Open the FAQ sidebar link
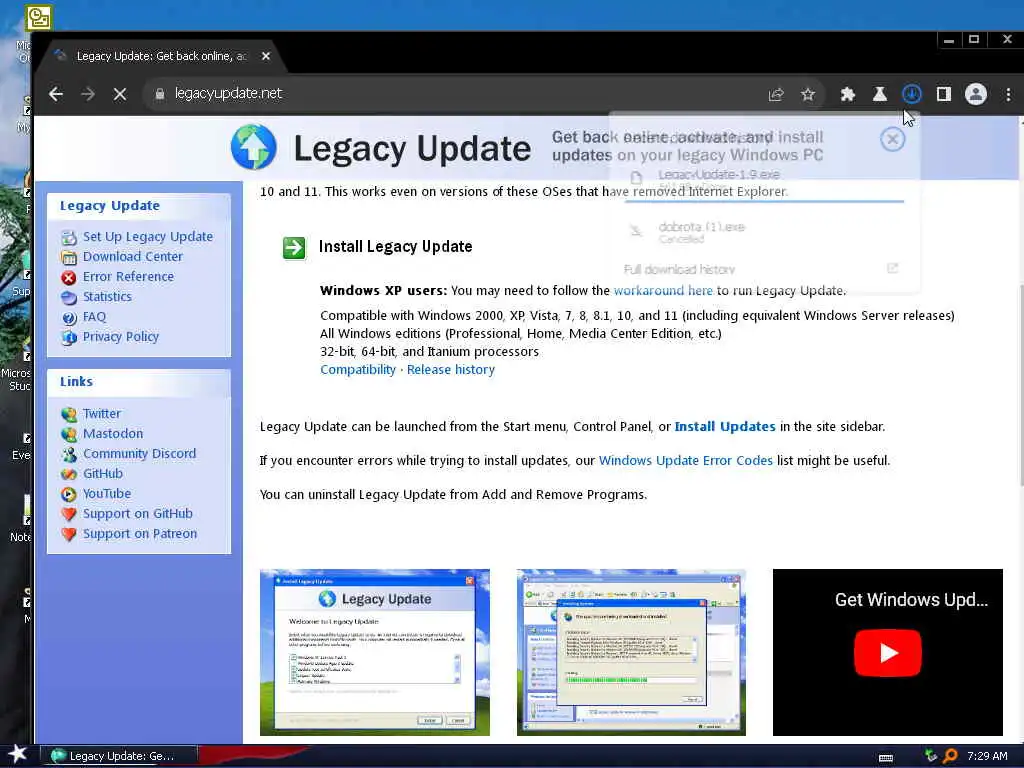The width and height of the screenshot is (1024, 768). 94,317
